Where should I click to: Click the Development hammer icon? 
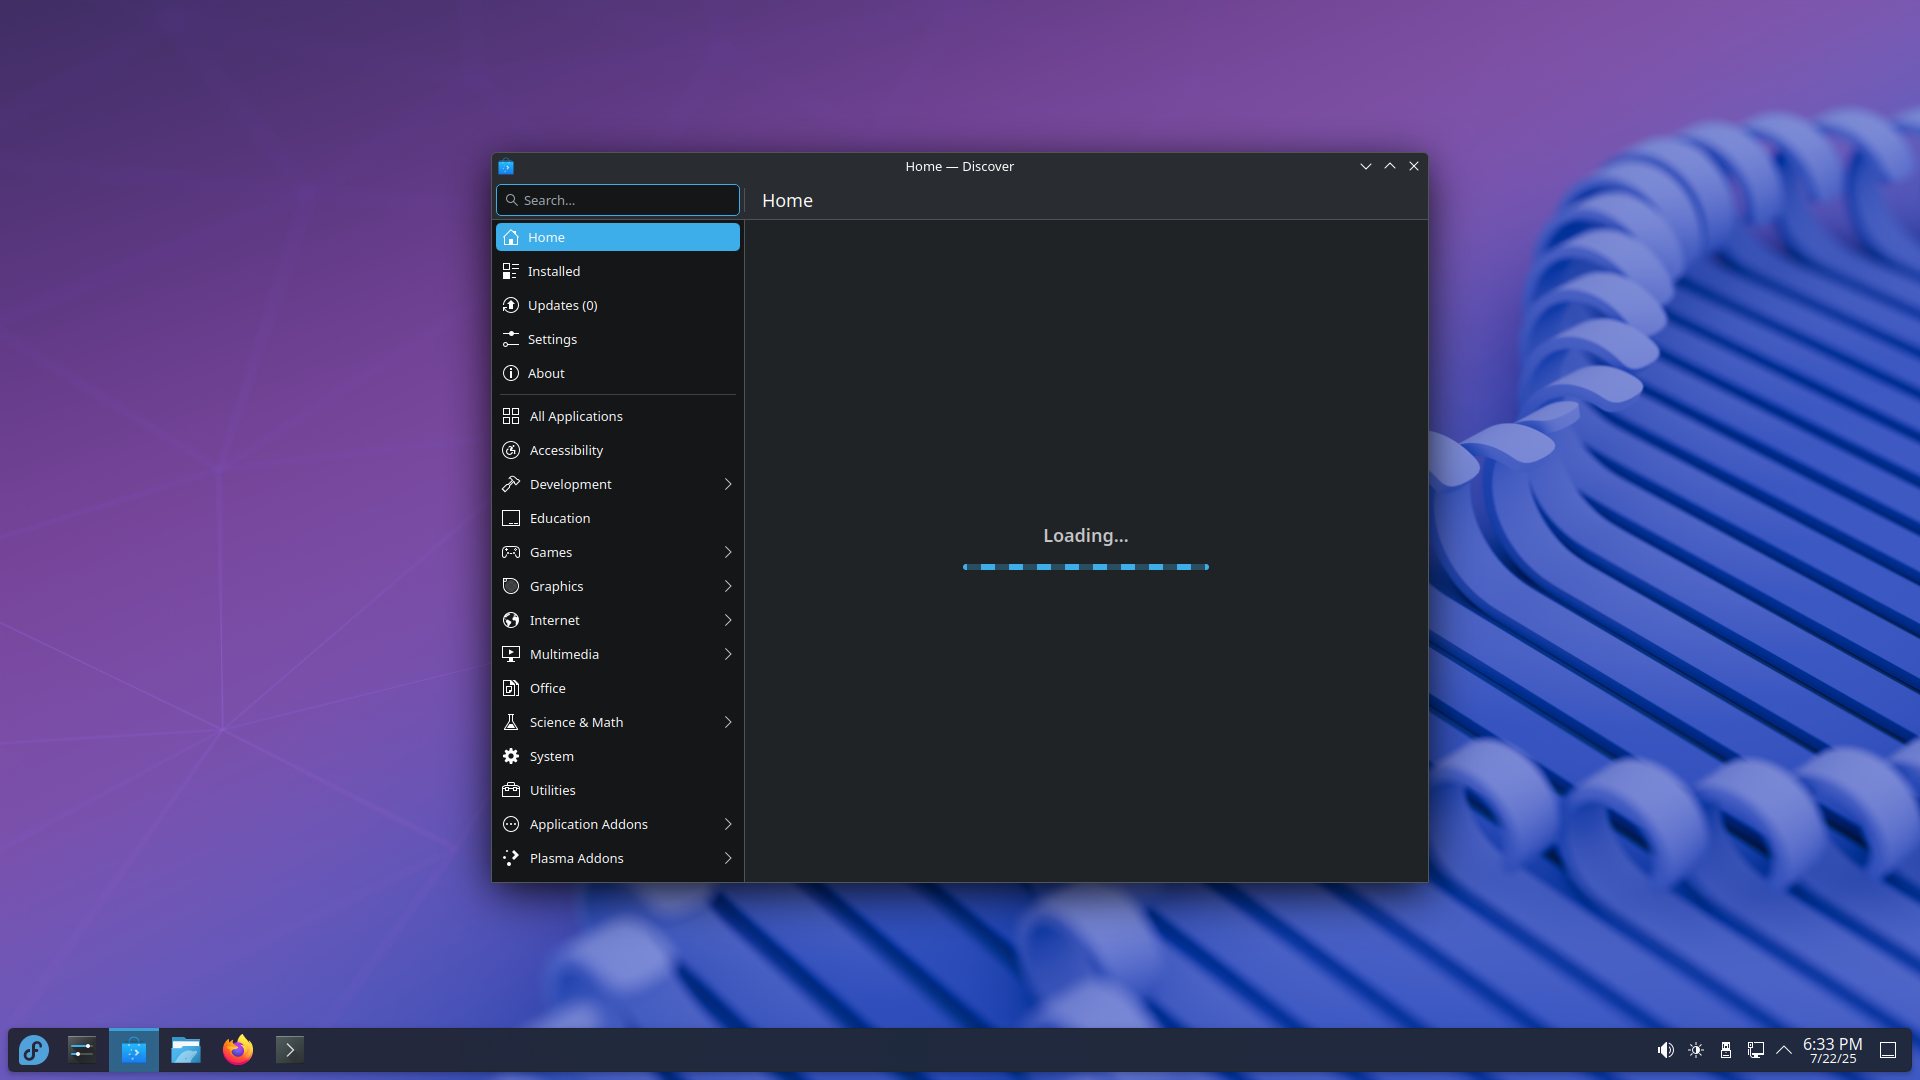click(511, 484)
